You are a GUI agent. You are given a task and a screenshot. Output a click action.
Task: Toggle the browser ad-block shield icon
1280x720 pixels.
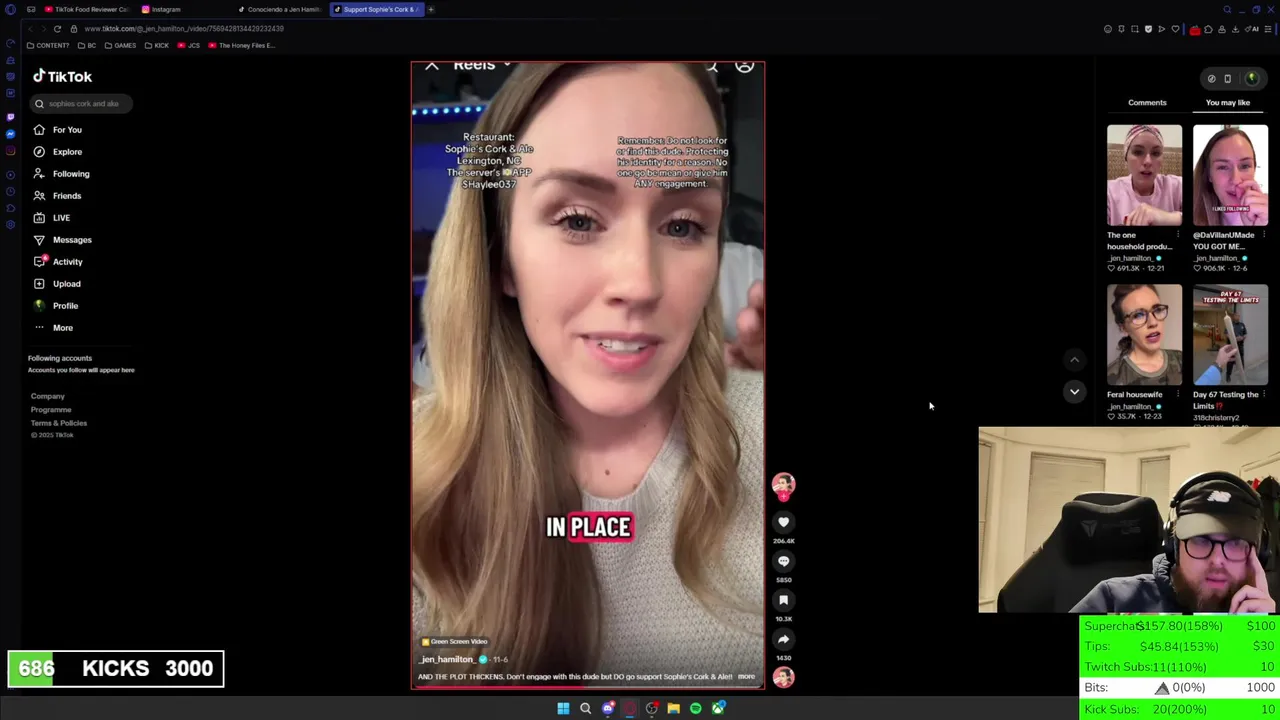coord(1148,29)
